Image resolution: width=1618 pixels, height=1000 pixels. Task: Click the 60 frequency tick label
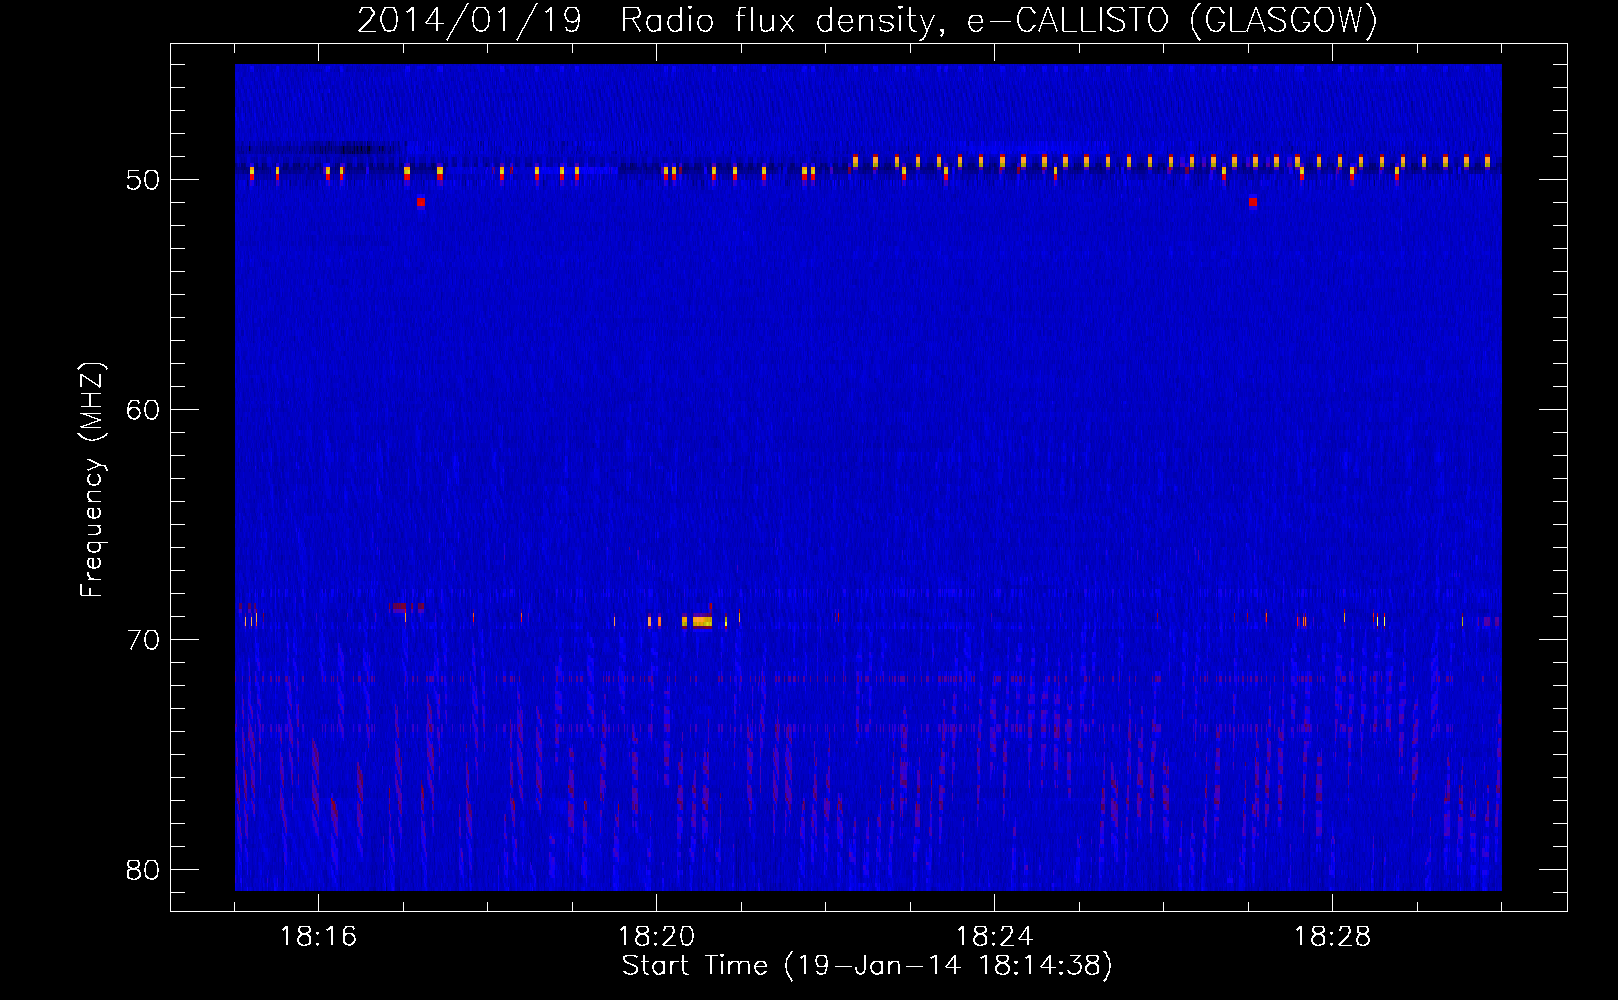click(x=143, y=410)
